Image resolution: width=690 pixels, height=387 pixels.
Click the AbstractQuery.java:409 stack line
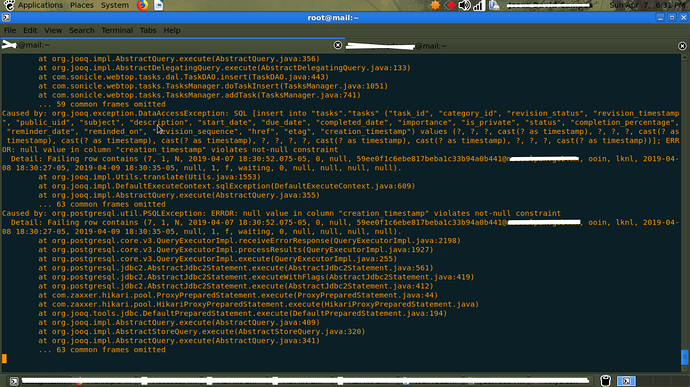coord(179,322)
